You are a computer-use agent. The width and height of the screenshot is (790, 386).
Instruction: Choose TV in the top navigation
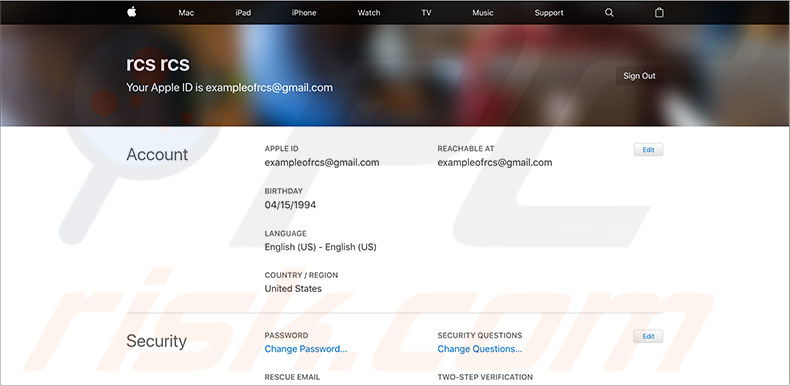click(x=426, y=13)
